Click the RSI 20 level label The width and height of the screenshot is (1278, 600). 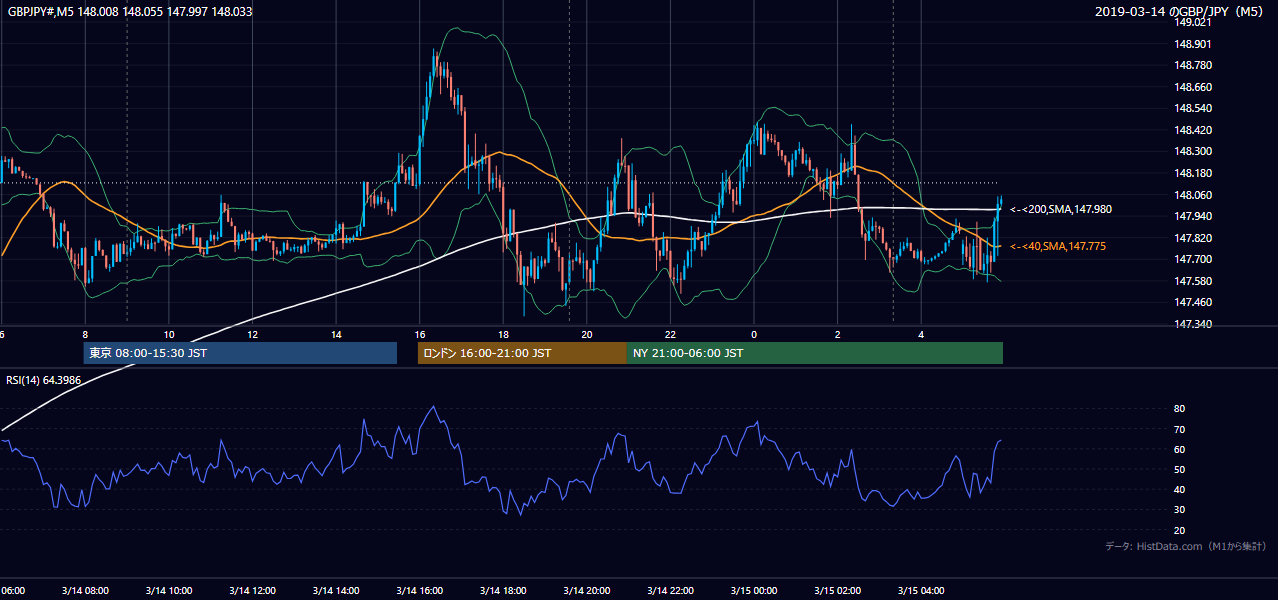point(1179,530)
